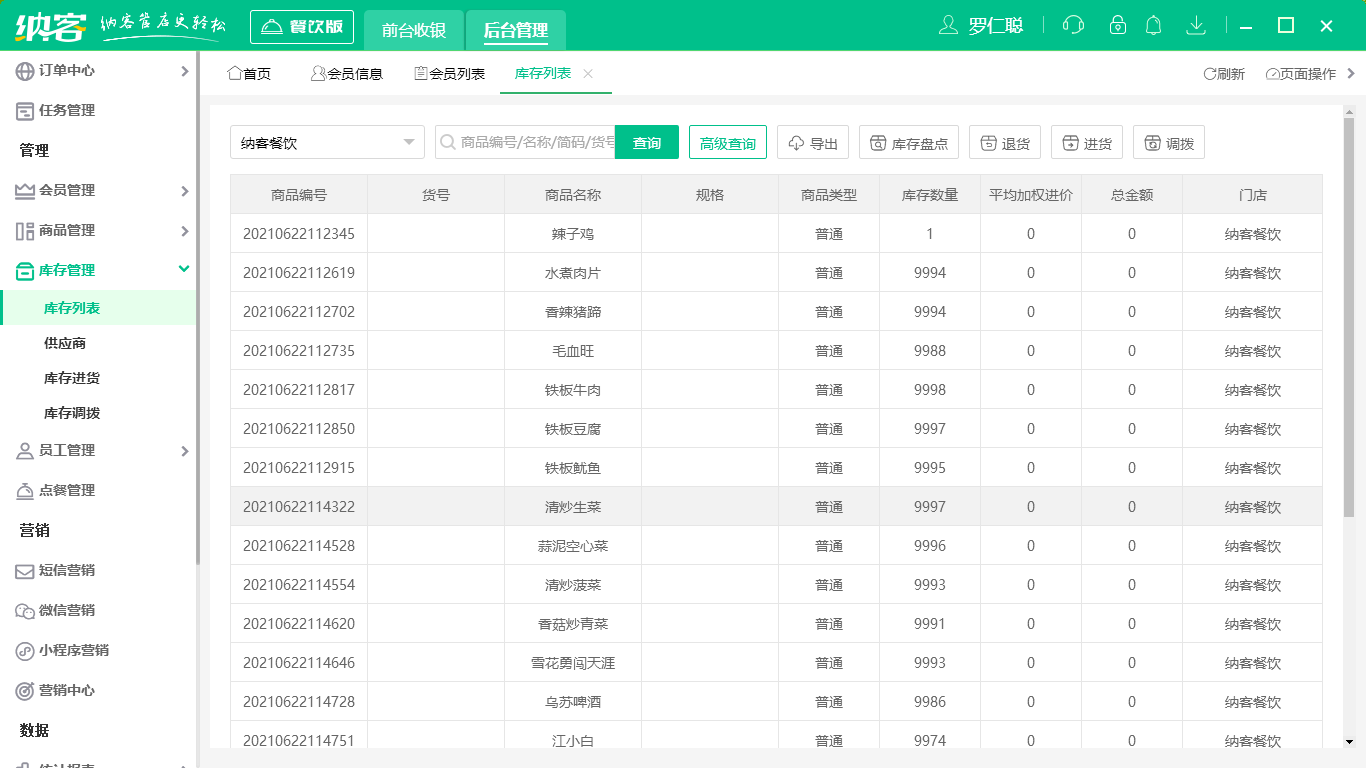Screen dimensions: 1366x768
Task: Open the 调拨 transfer tool
Action: (1168, 142)
